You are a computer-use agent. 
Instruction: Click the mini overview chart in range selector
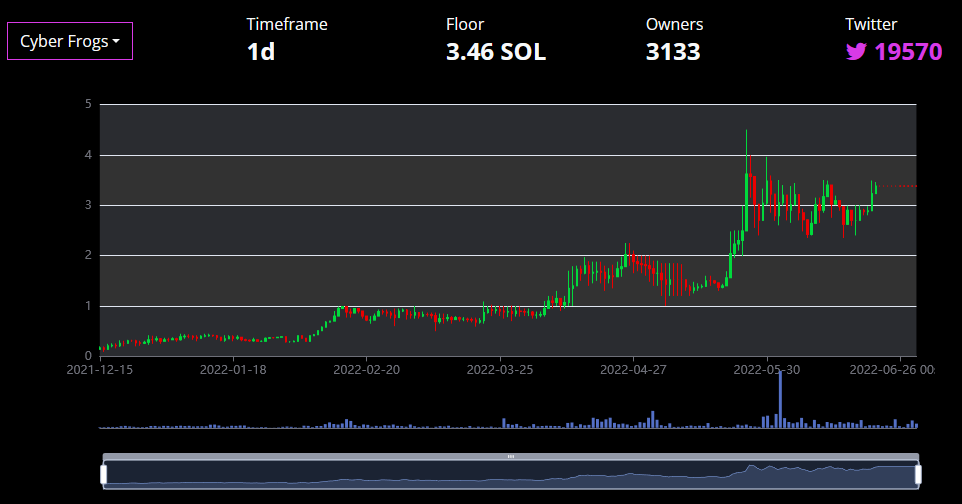[x=510, y=475]
